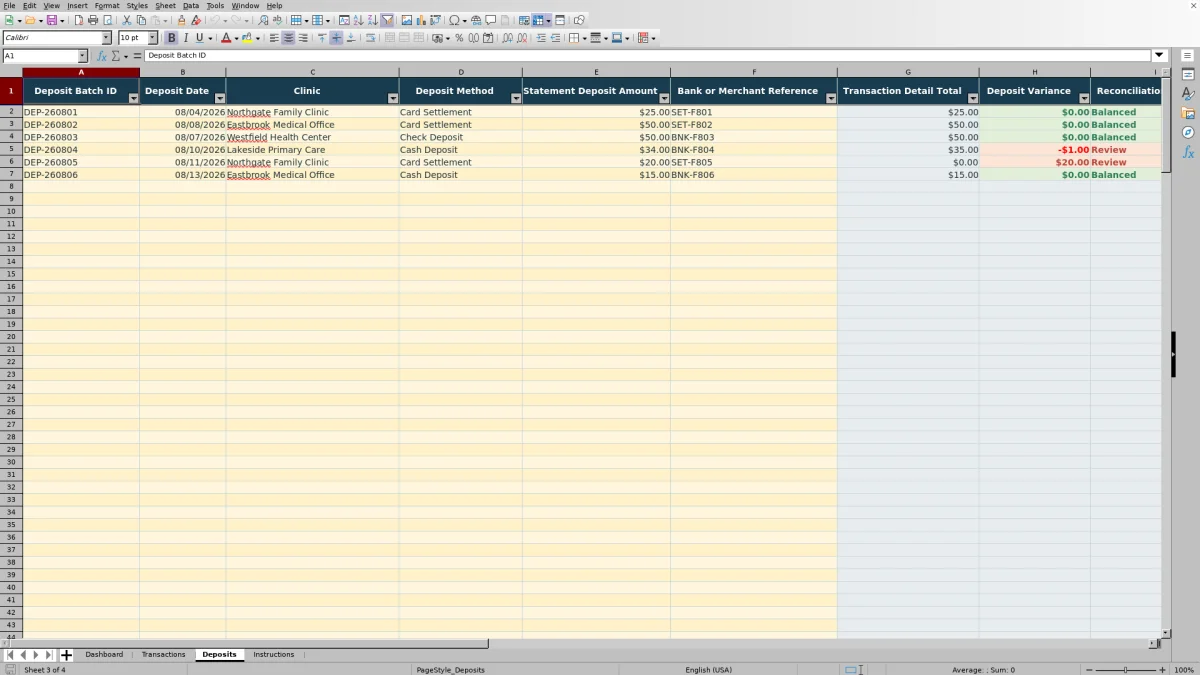Click the Cut scissors icon
The height and width of the screenshot is (675, 1200).
(127, 20)
